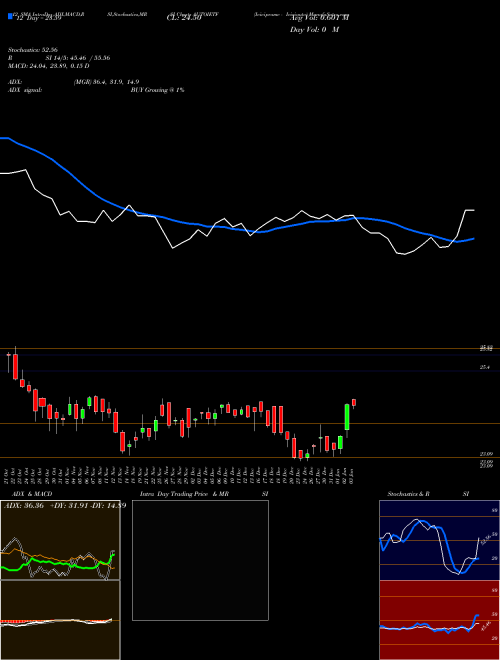
Task: Click the blue Stochastics chart panel
Action: click(x=439, y=540)
